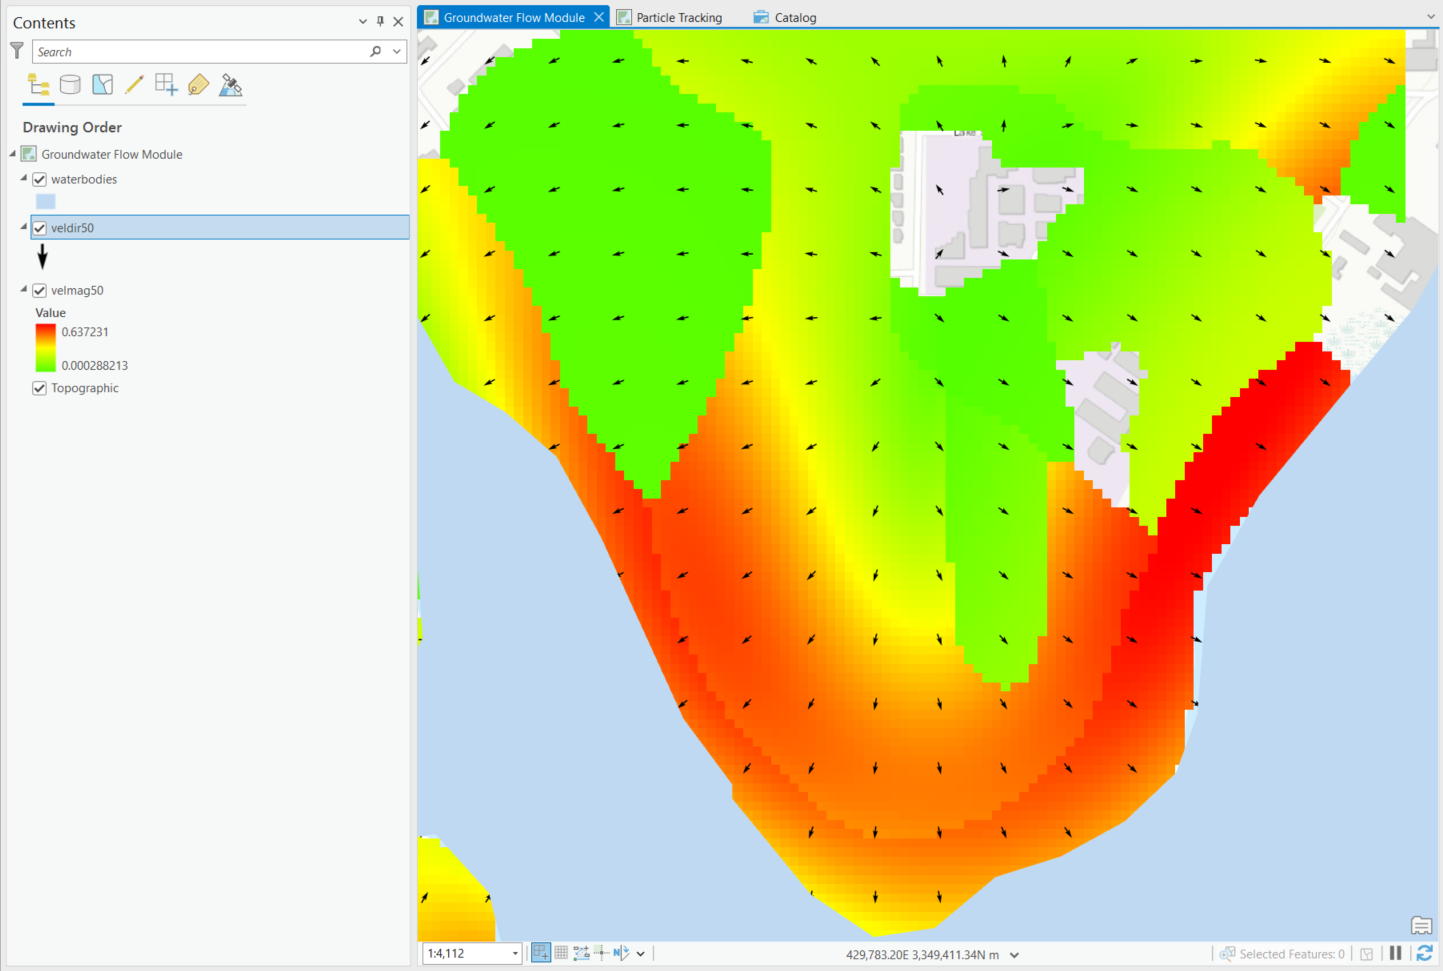Image resolution: width=1443 pixels, height=971 pixels.
Task: Uncheck the velmag50 layer checkbox
Action: pyautogui.click(x=40, y=291)
